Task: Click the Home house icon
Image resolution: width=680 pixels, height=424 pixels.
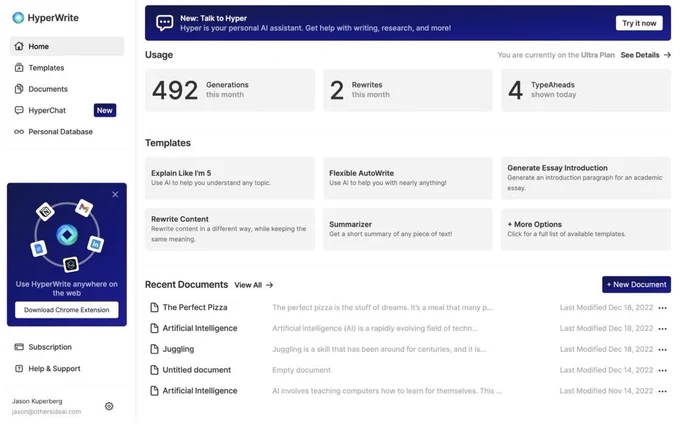Action: pos(19,46)
